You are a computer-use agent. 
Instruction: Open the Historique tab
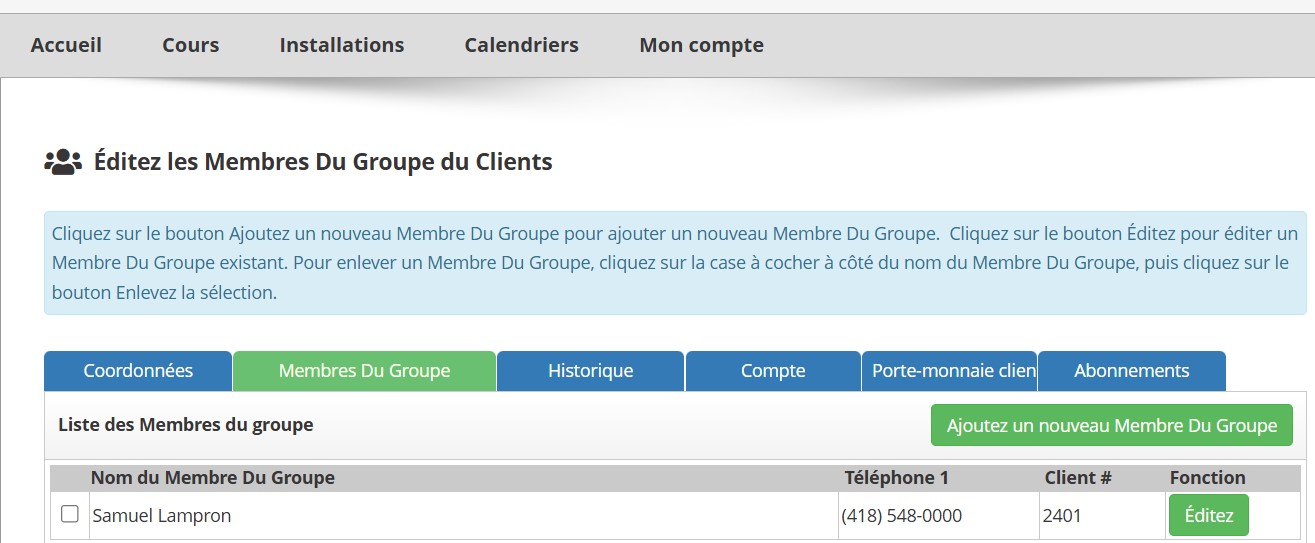(590, 371)
